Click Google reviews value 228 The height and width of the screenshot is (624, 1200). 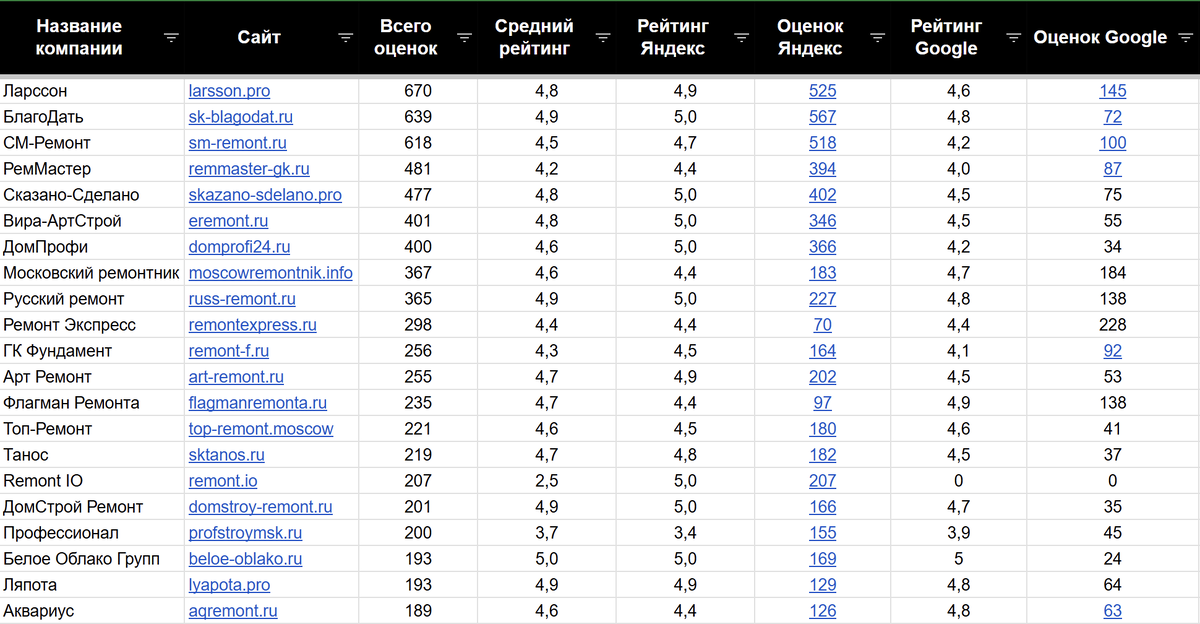[1113, 325]
